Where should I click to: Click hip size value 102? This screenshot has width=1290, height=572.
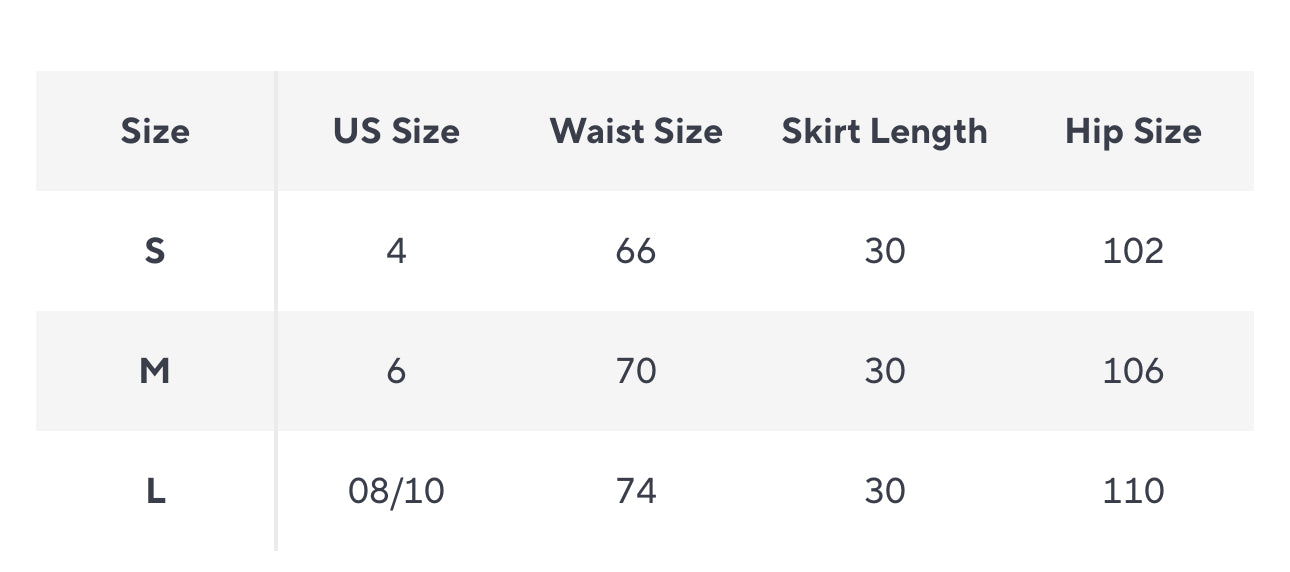coord(1133,251)
